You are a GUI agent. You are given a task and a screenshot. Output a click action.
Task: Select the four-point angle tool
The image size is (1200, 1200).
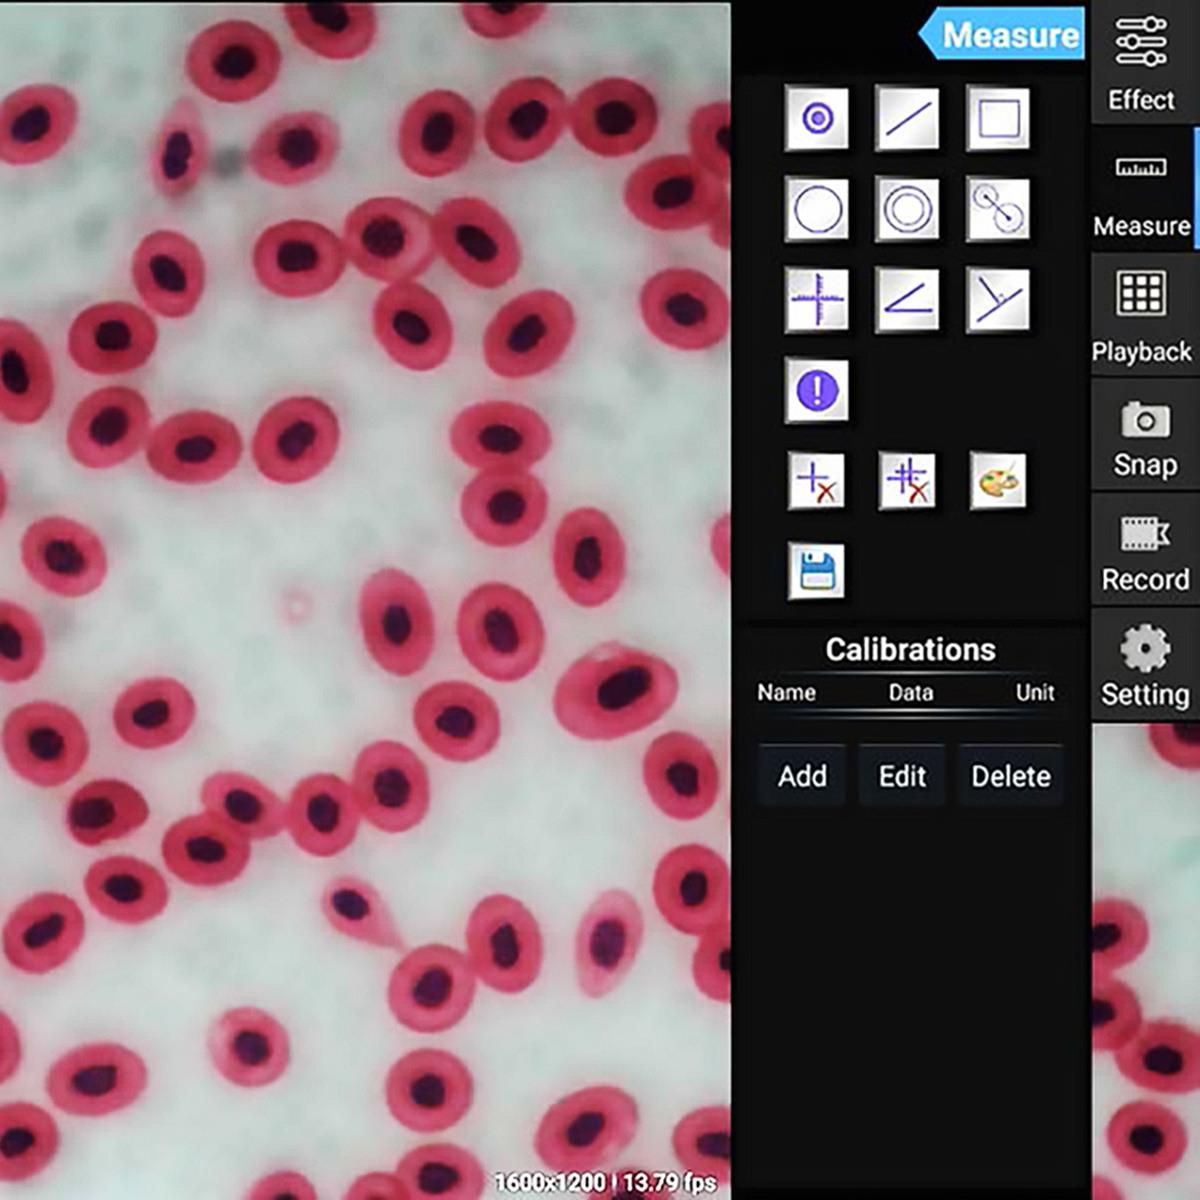pos(998,300)
